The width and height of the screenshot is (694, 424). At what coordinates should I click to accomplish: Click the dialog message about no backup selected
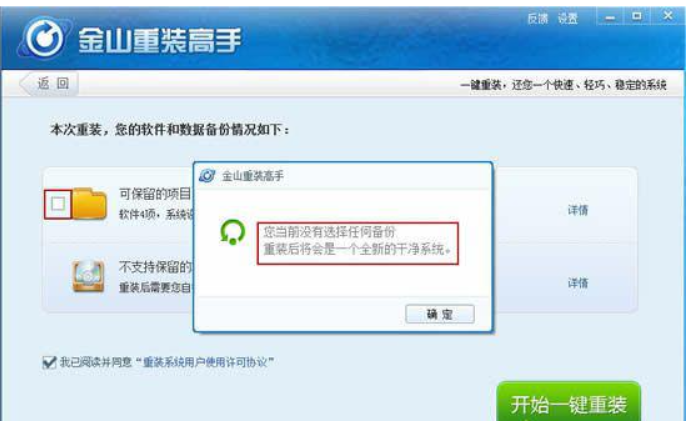(x=357, y=240)
